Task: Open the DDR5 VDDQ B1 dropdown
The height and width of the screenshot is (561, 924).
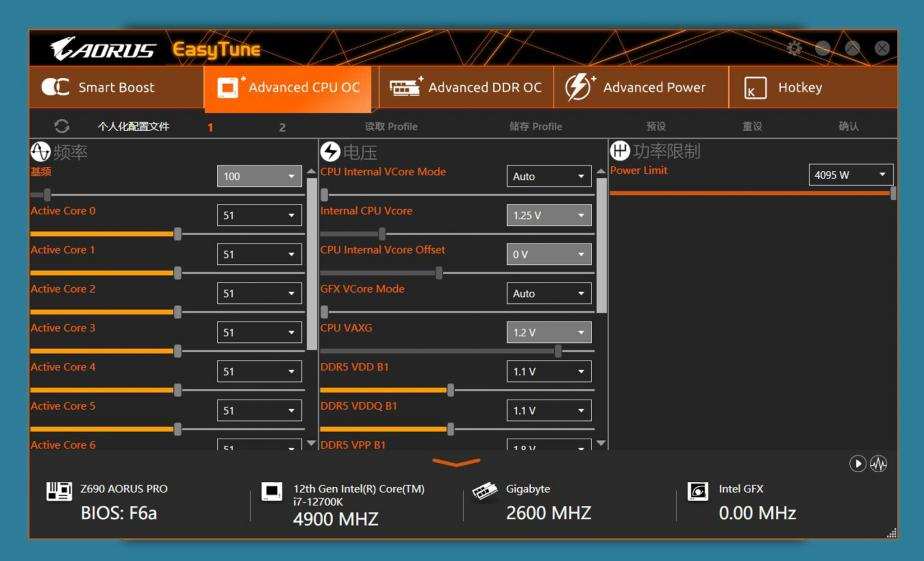Action: [x=549, y=410]
